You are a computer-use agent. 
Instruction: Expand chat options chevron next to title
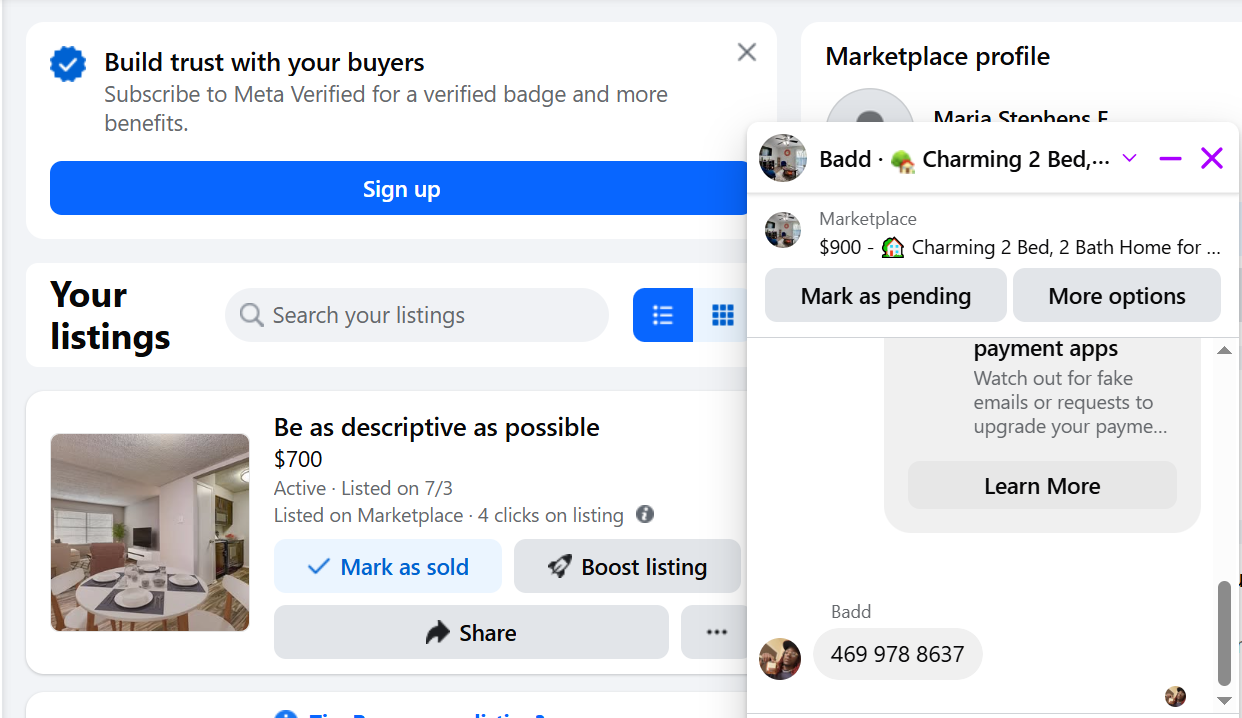coord(1130,158)
